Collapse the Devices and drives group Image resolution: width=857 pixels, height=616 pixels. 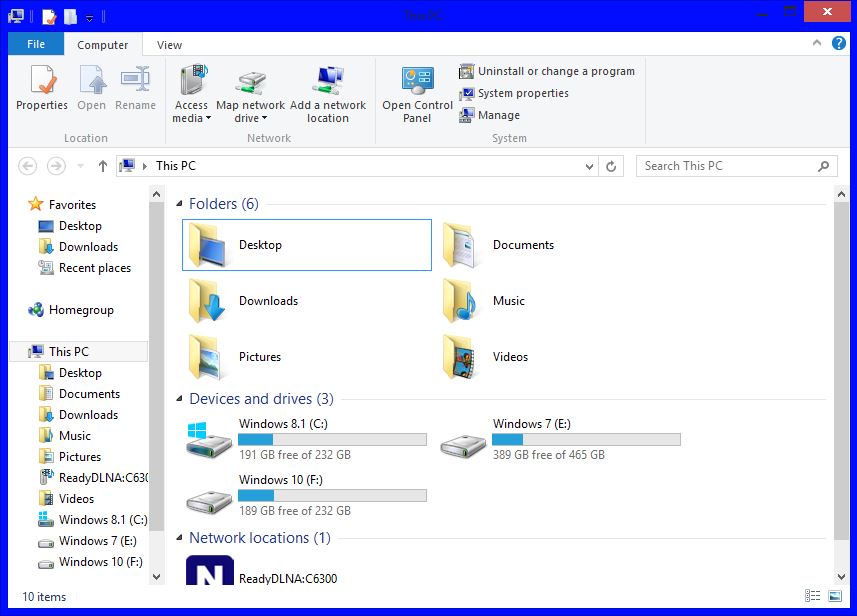tap(180, 400)
